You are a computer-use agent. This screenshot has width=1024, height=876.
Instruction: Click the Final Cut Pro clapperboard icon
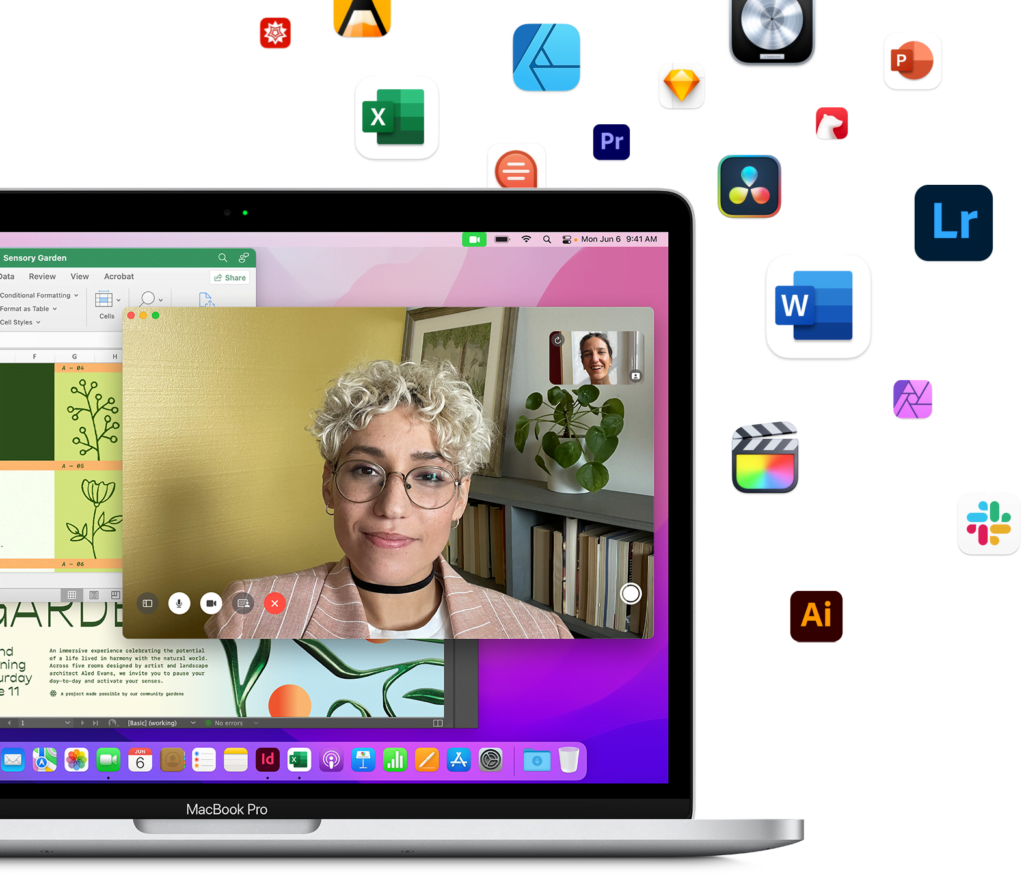pyautogui.click(x=765, y=458)
